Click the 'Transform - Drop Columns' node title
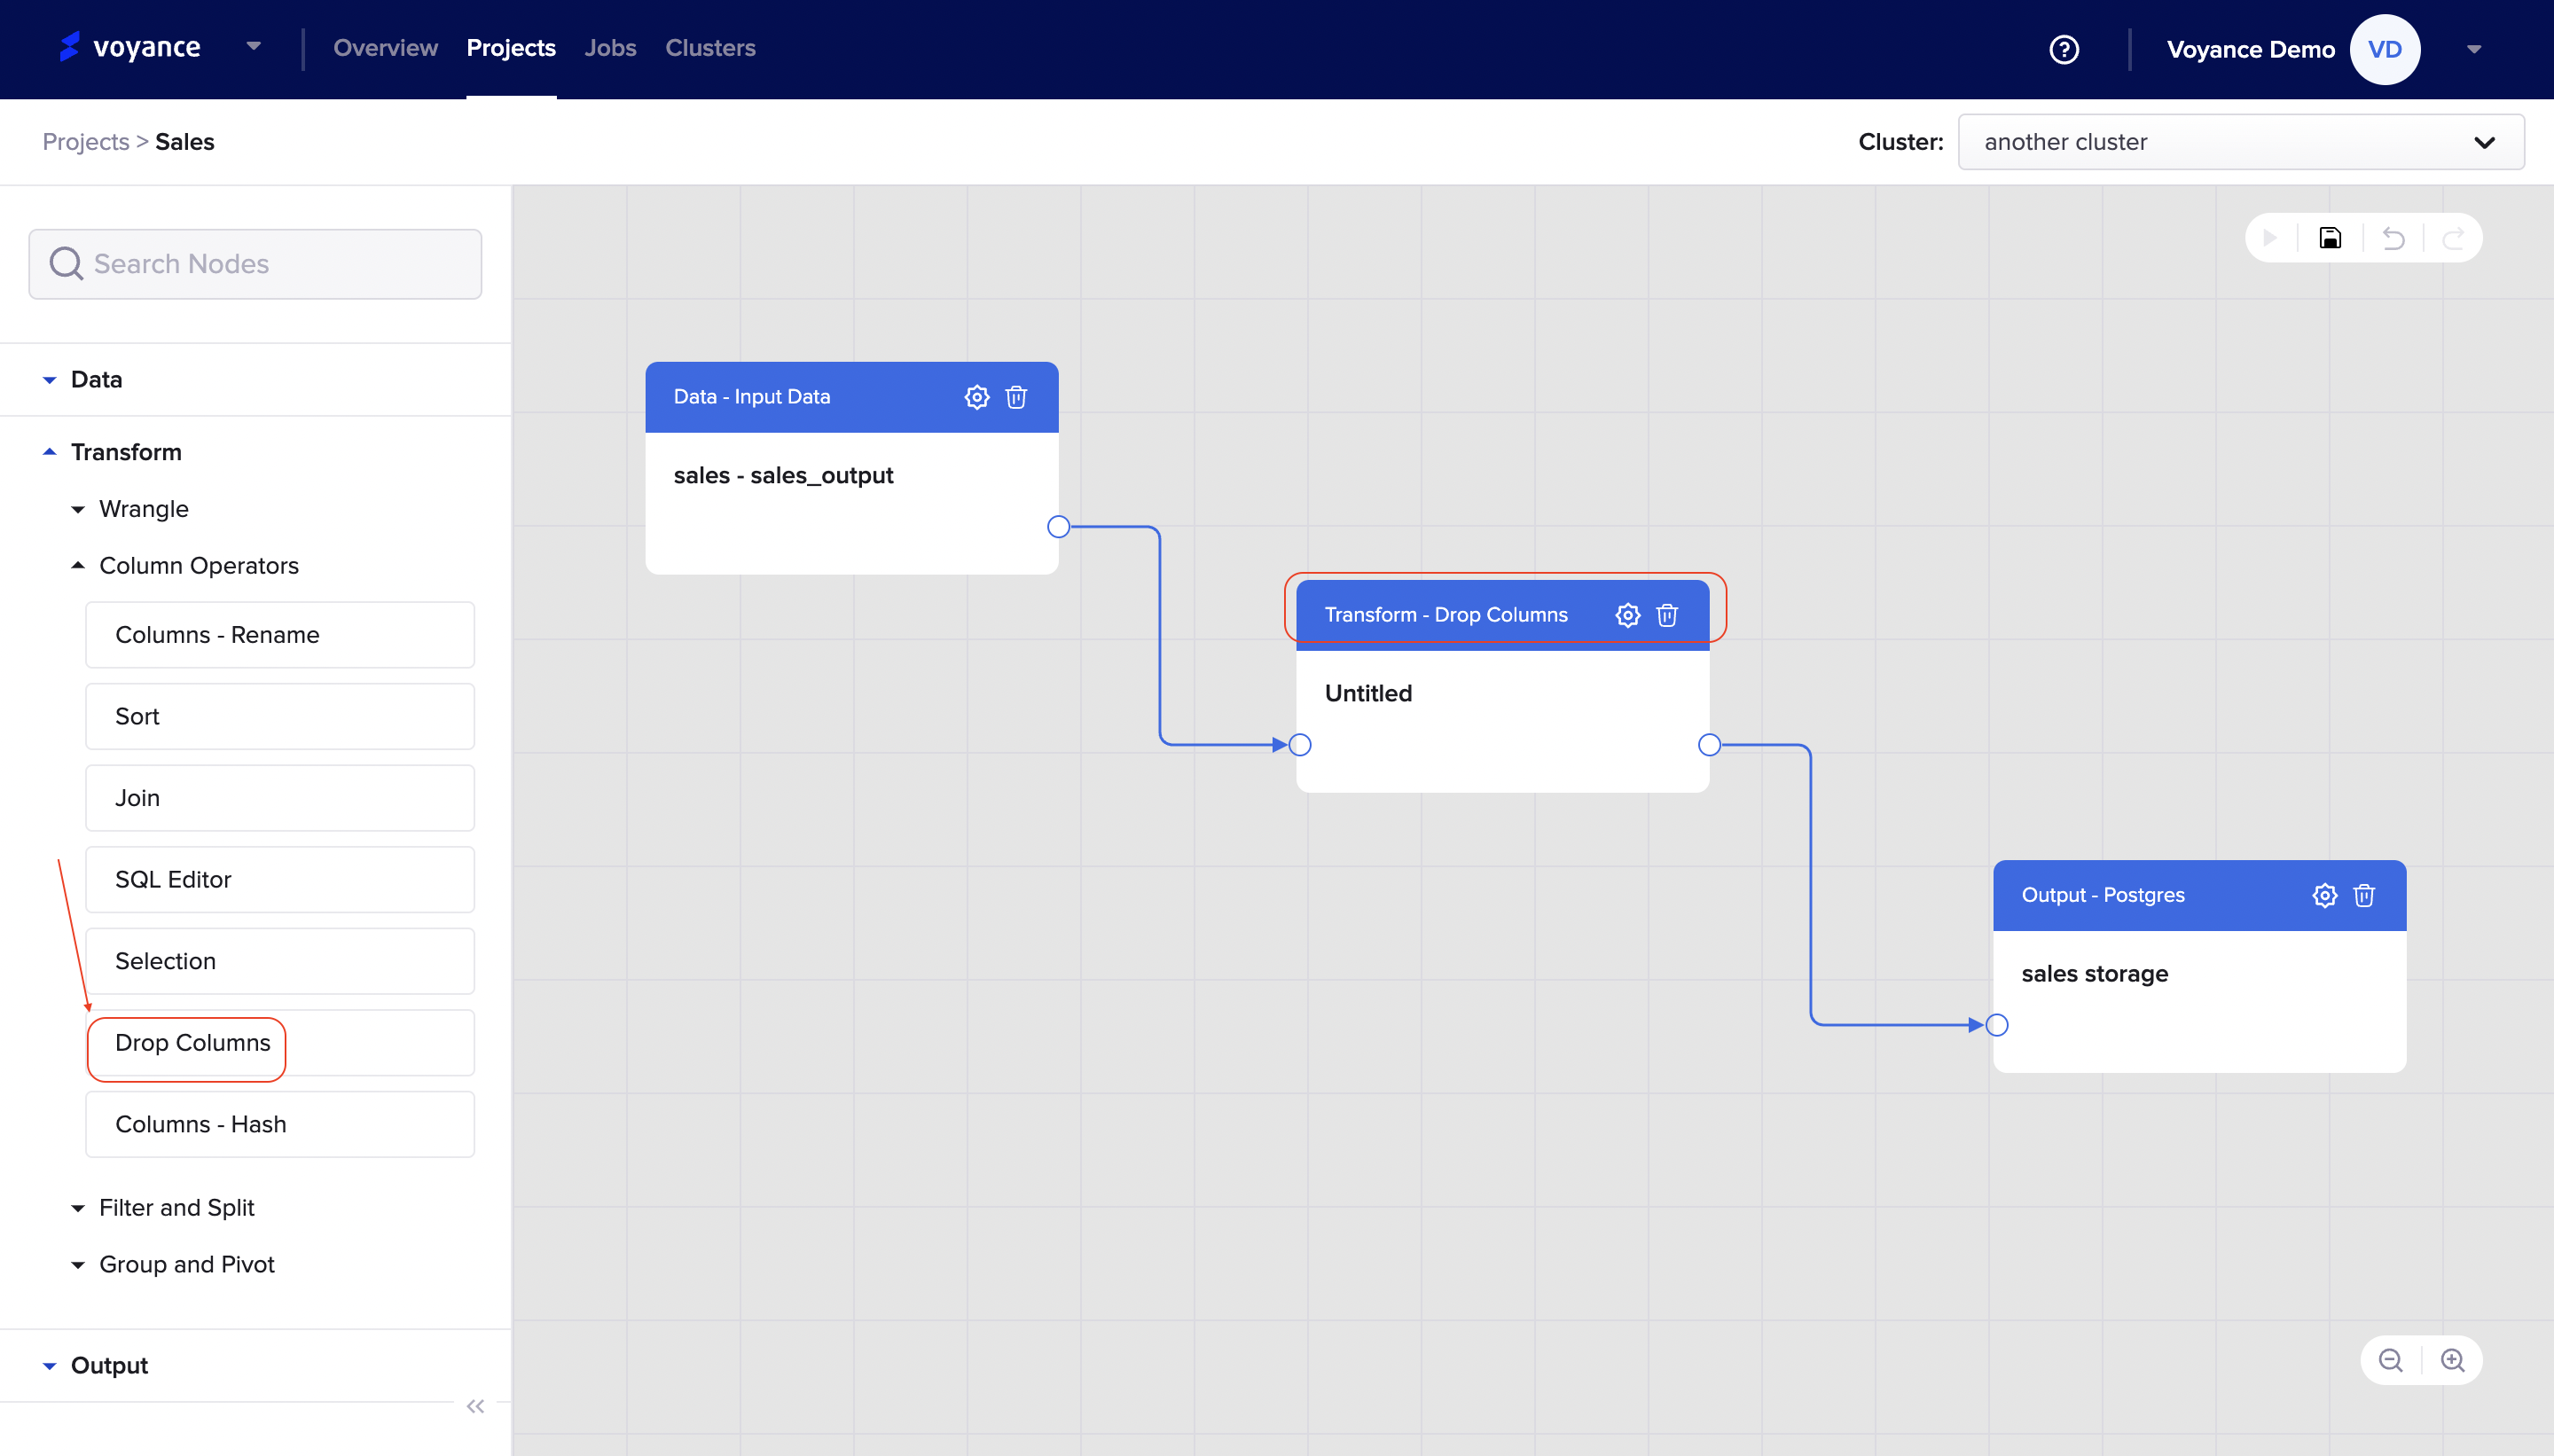 point(1445,615)
